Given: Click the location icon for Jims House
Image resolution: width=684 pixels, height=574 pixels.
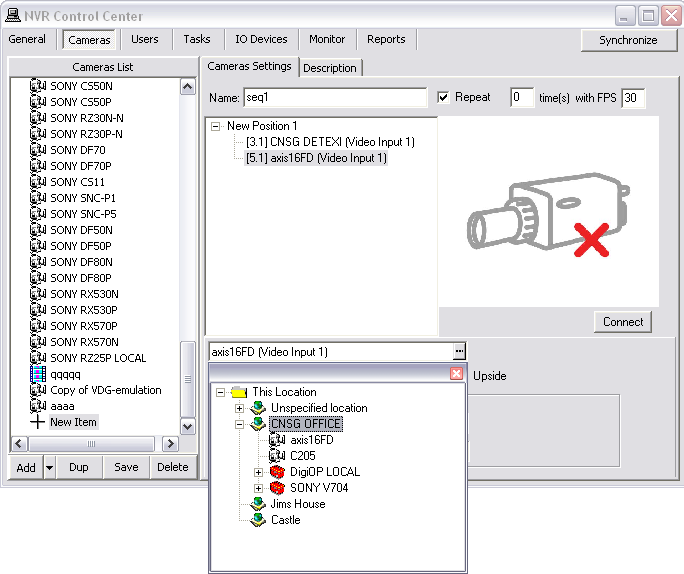Looking at the screenshot, I should [x=258, y=504].
